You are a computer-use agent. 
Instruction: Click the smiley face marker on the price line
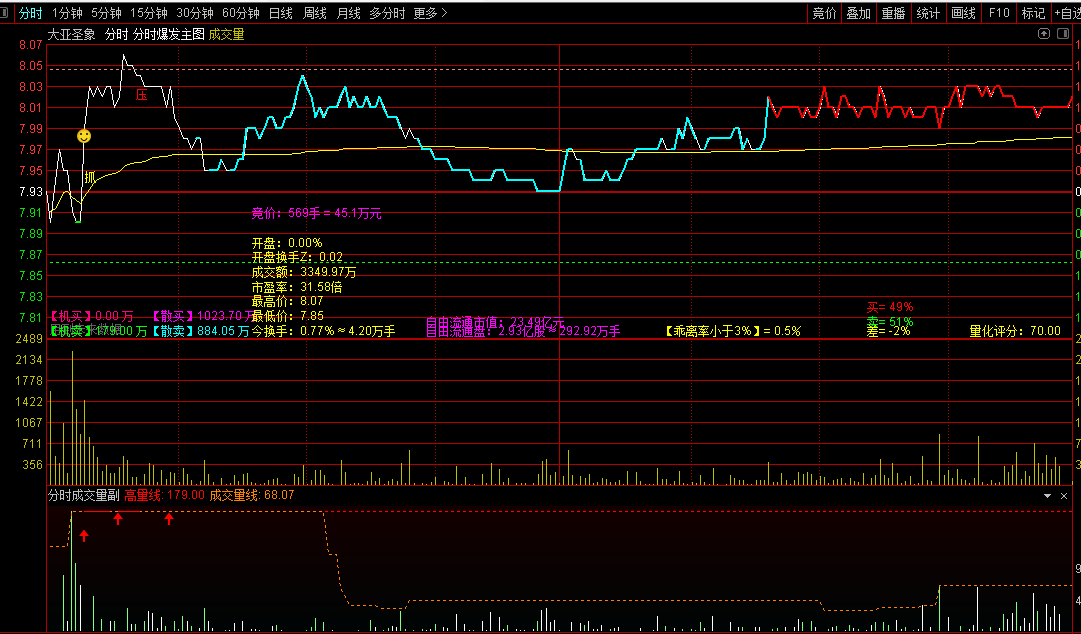[83, 136]
